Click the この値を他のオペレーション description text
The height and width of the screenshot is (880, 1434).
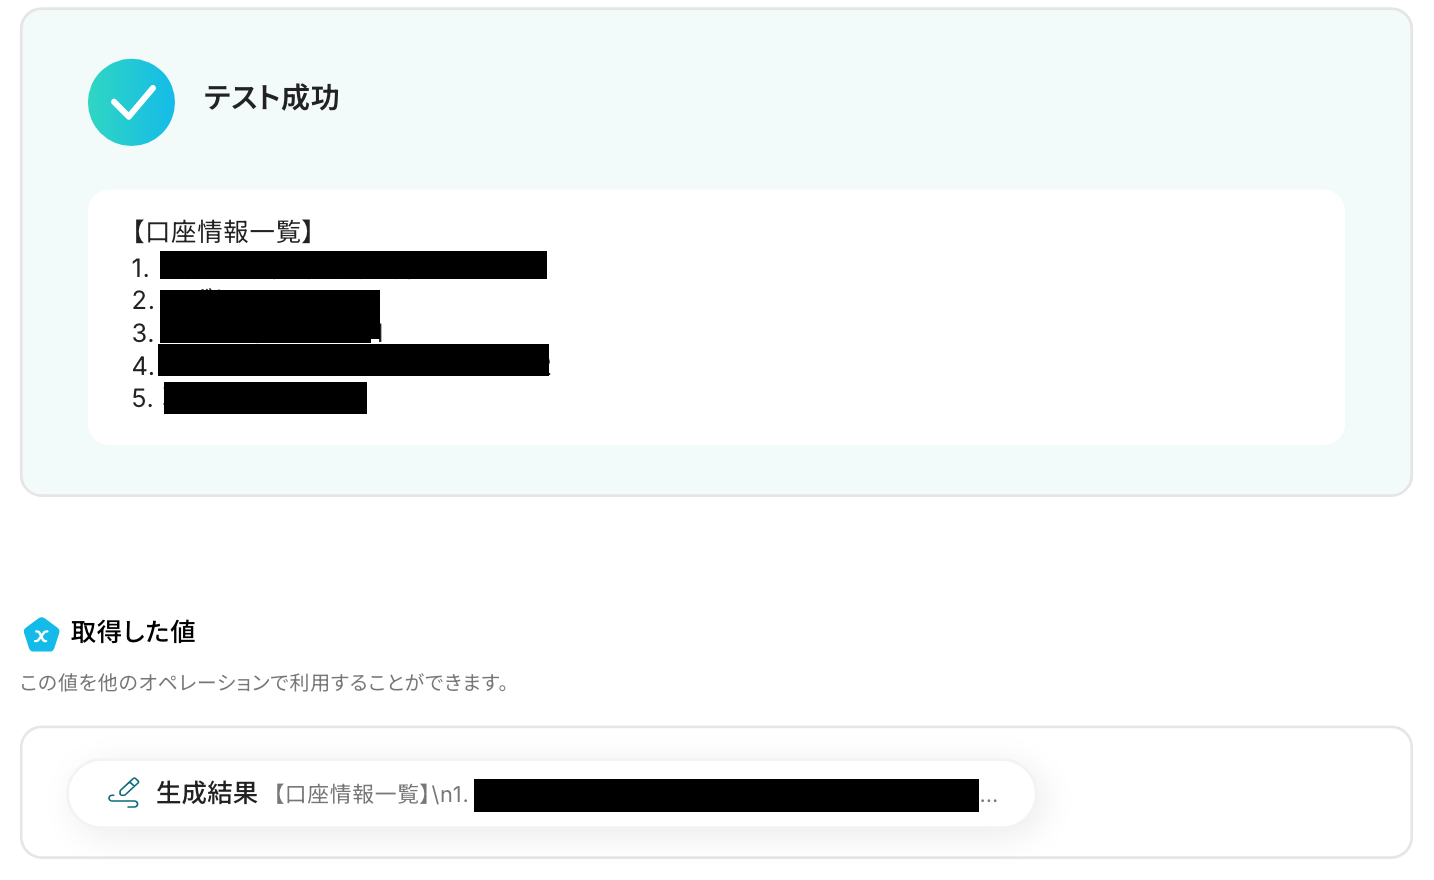[265, 683]
